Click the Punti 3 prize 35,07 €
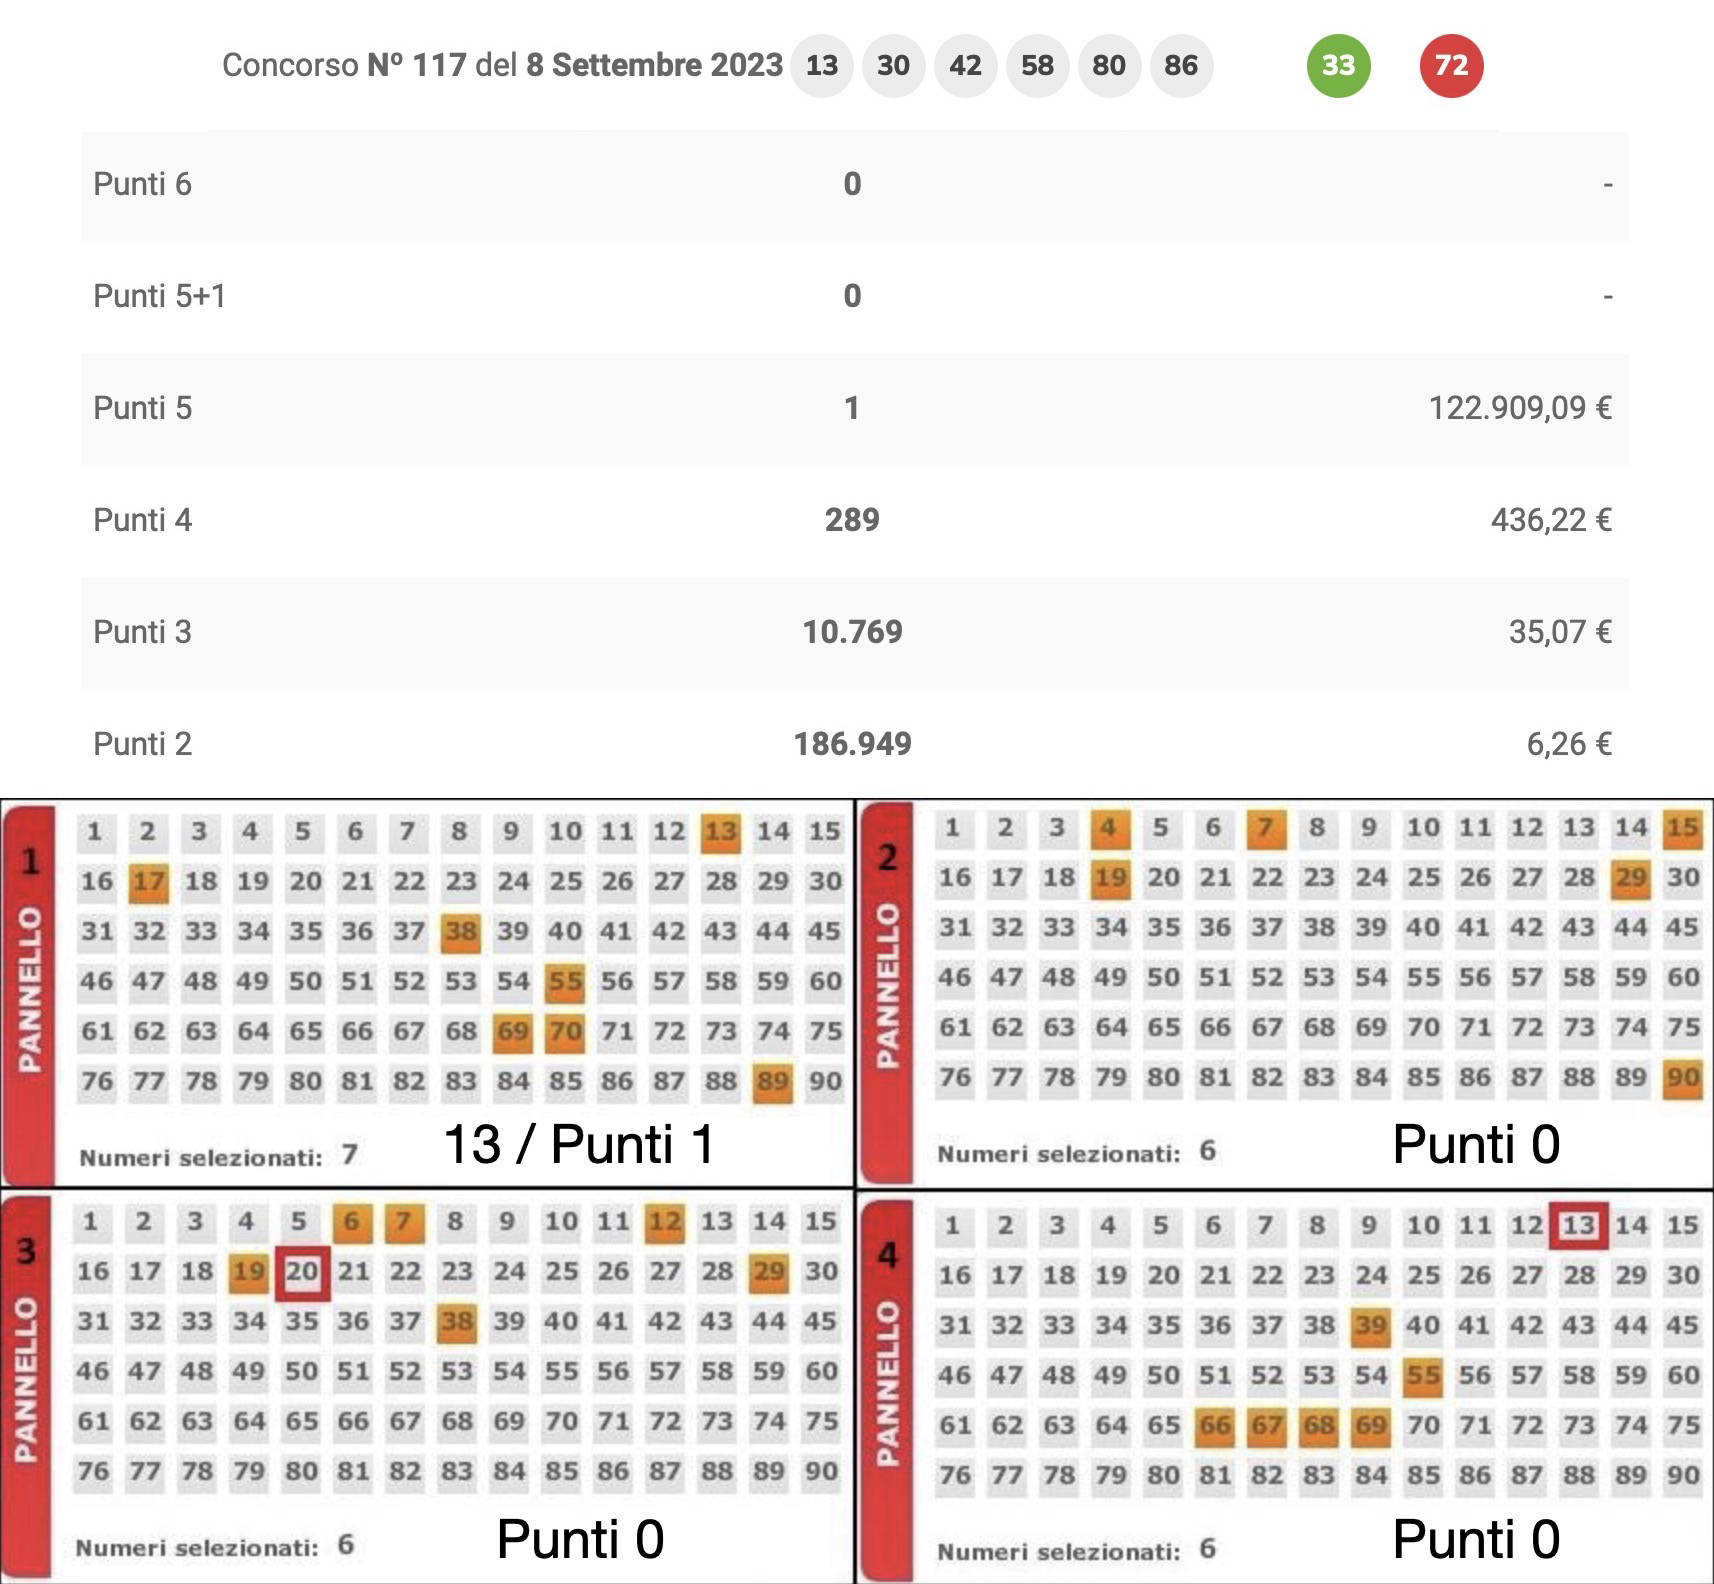This screenshot has height=1584, width=1714. (x=1559, y=632)
